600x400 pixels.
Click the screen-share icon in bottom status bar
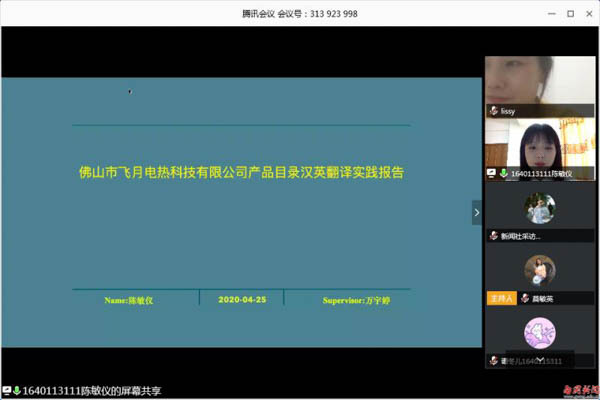tap(6, 390)
